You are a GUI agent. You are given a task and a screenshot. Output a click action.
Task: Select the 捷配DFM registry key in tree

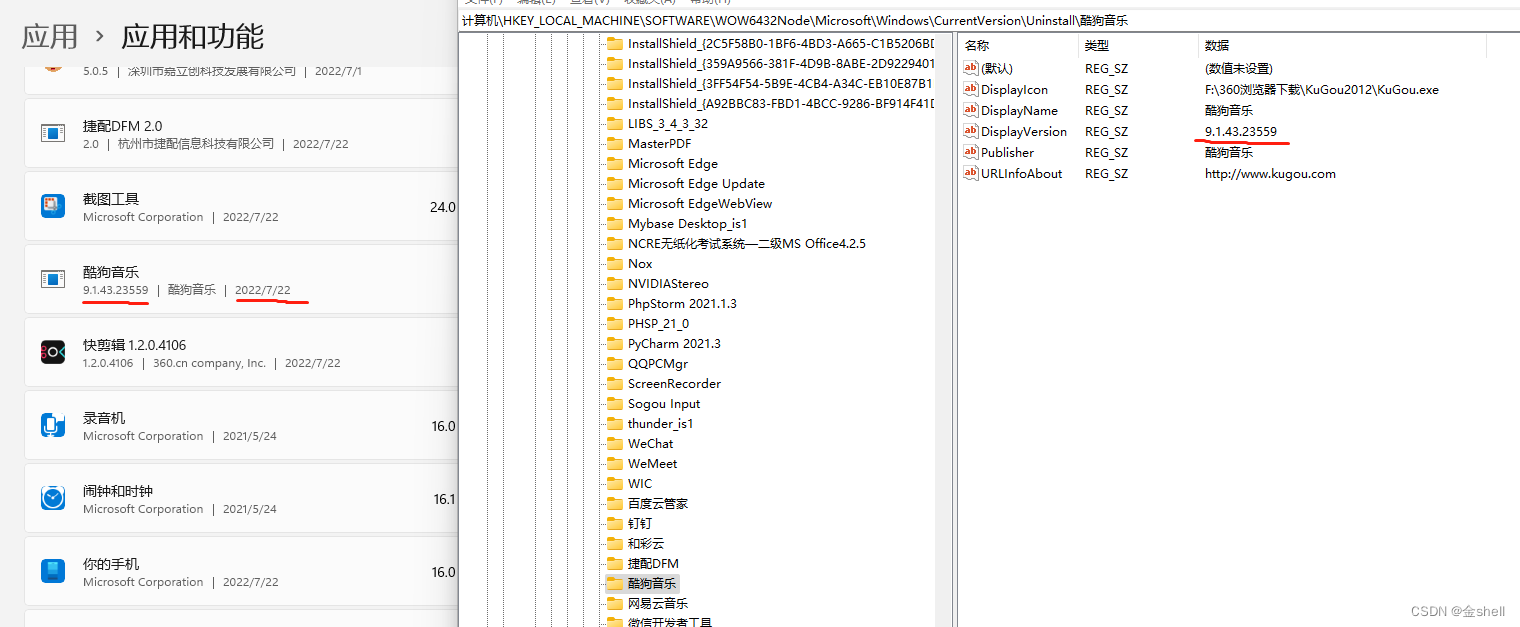[653, 564]
